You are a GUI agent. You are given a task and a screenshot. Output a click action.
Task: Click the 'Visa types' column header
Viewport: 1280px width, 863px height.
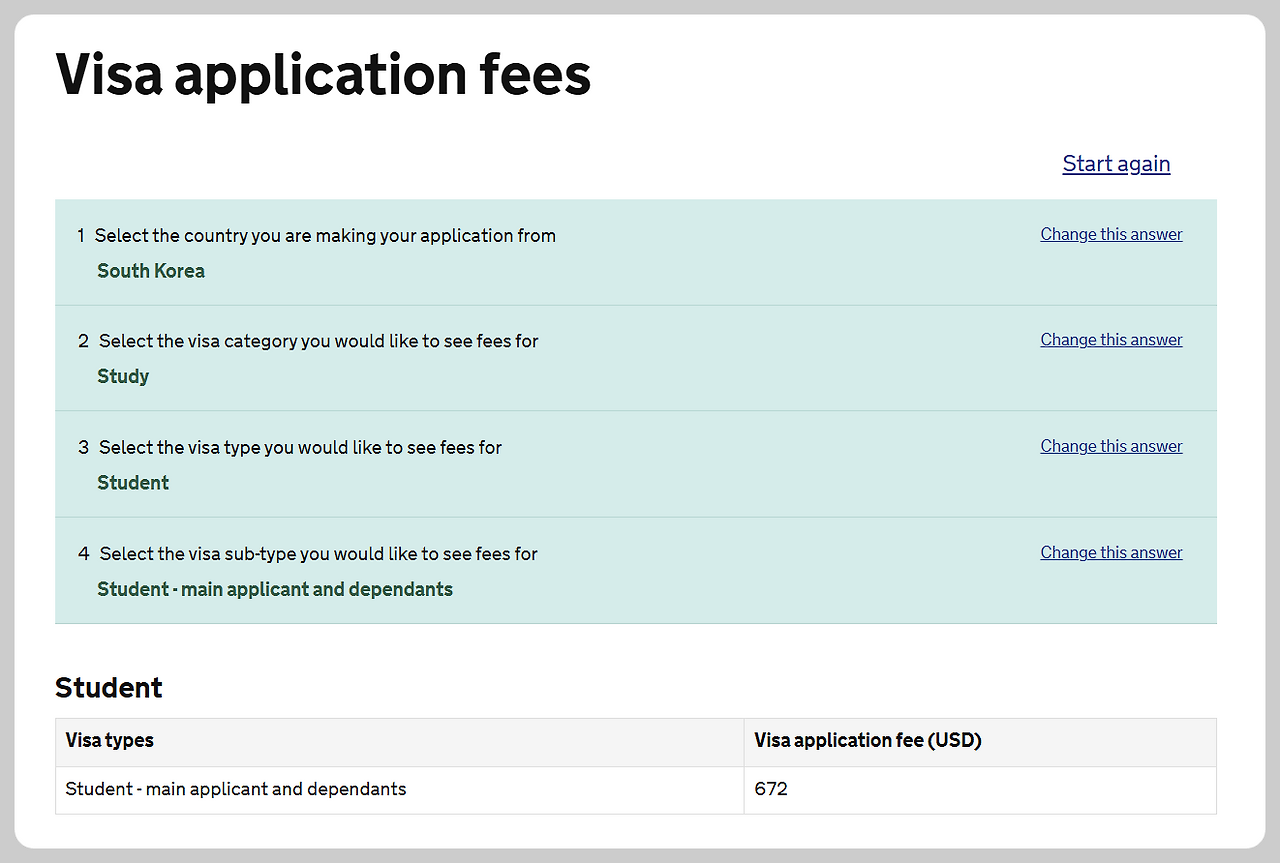click(x=400, y=742)
